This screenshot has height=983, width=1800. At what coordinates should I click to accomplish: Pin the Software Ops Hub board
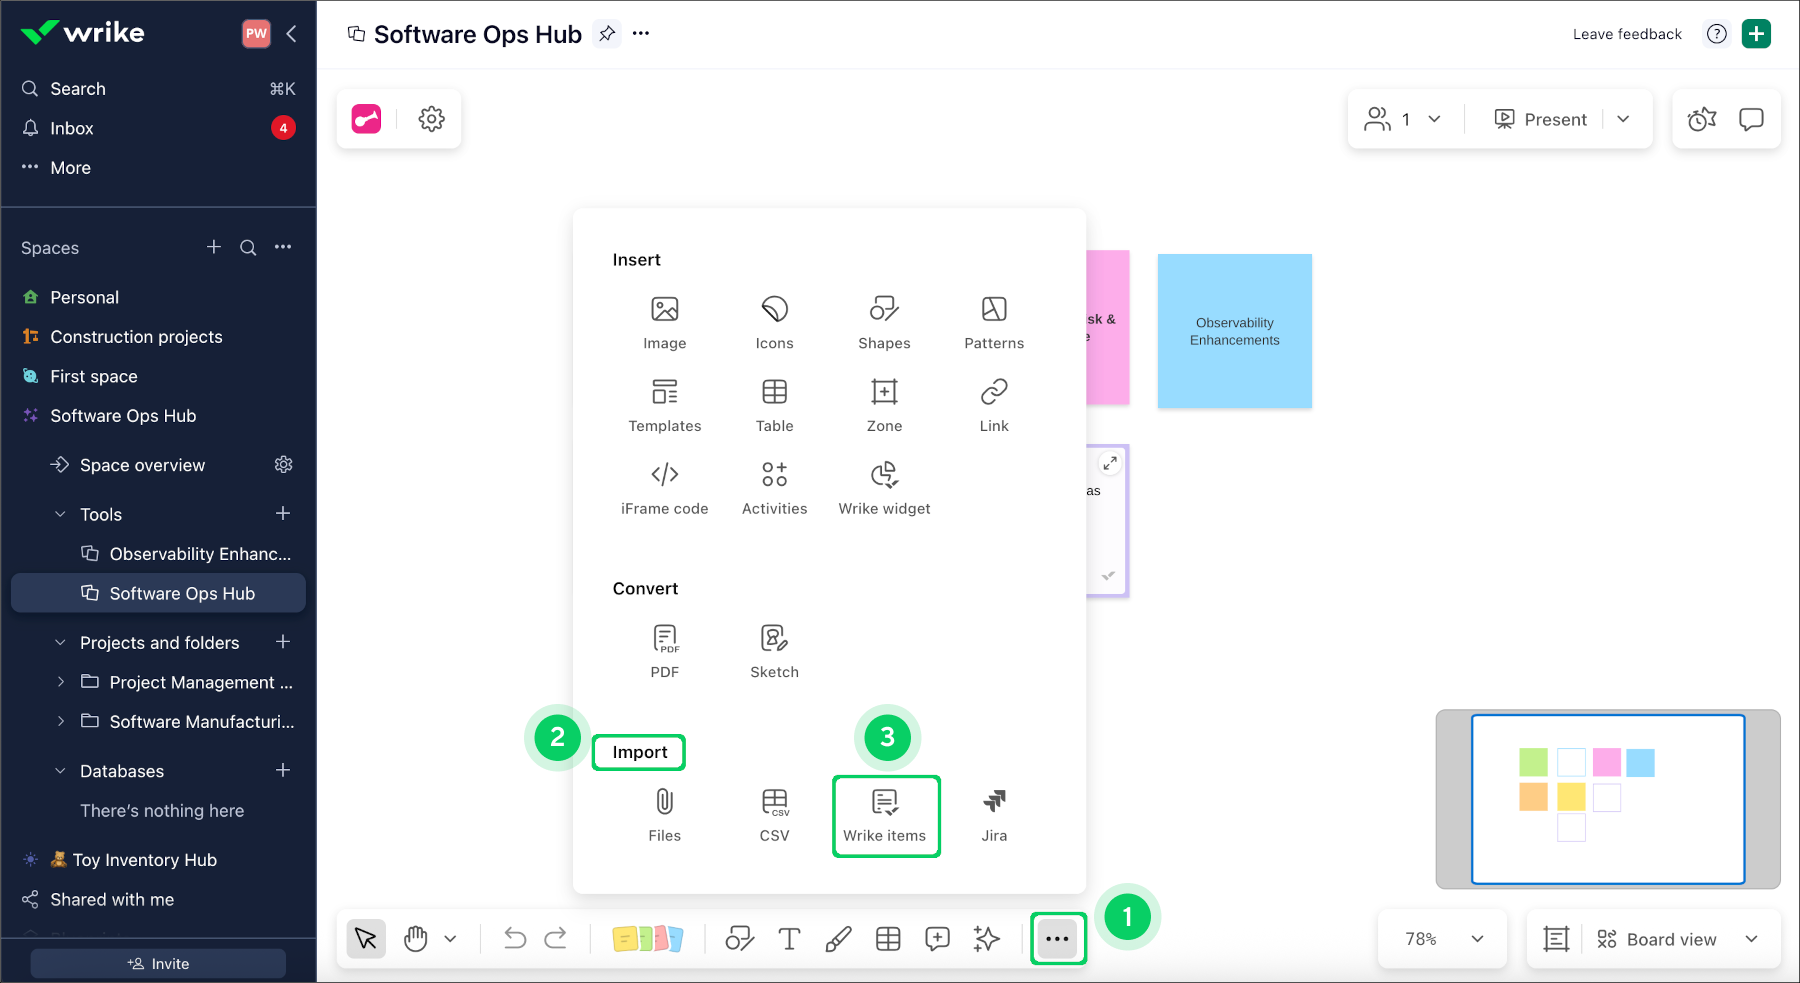[x=607, y=34]
